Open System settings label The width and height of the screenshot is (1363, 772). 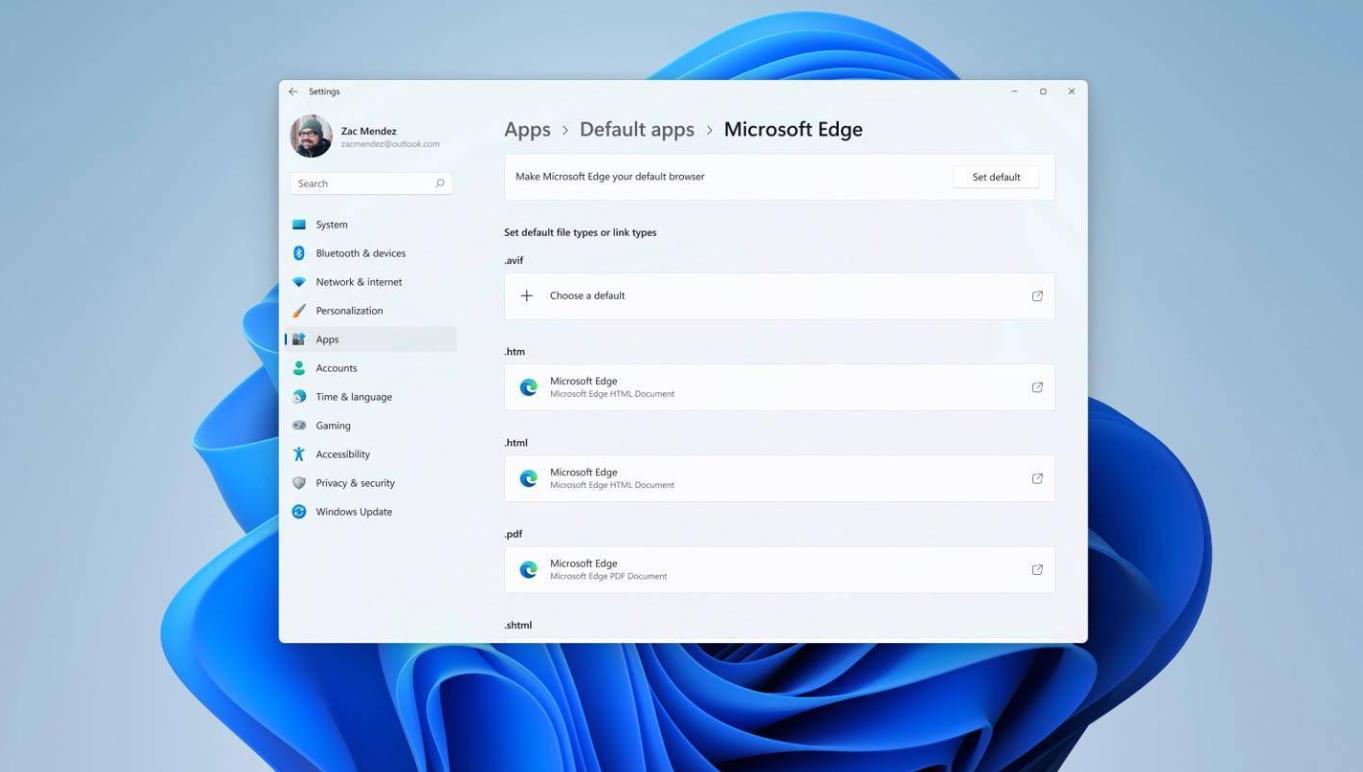tap(332, 224)
